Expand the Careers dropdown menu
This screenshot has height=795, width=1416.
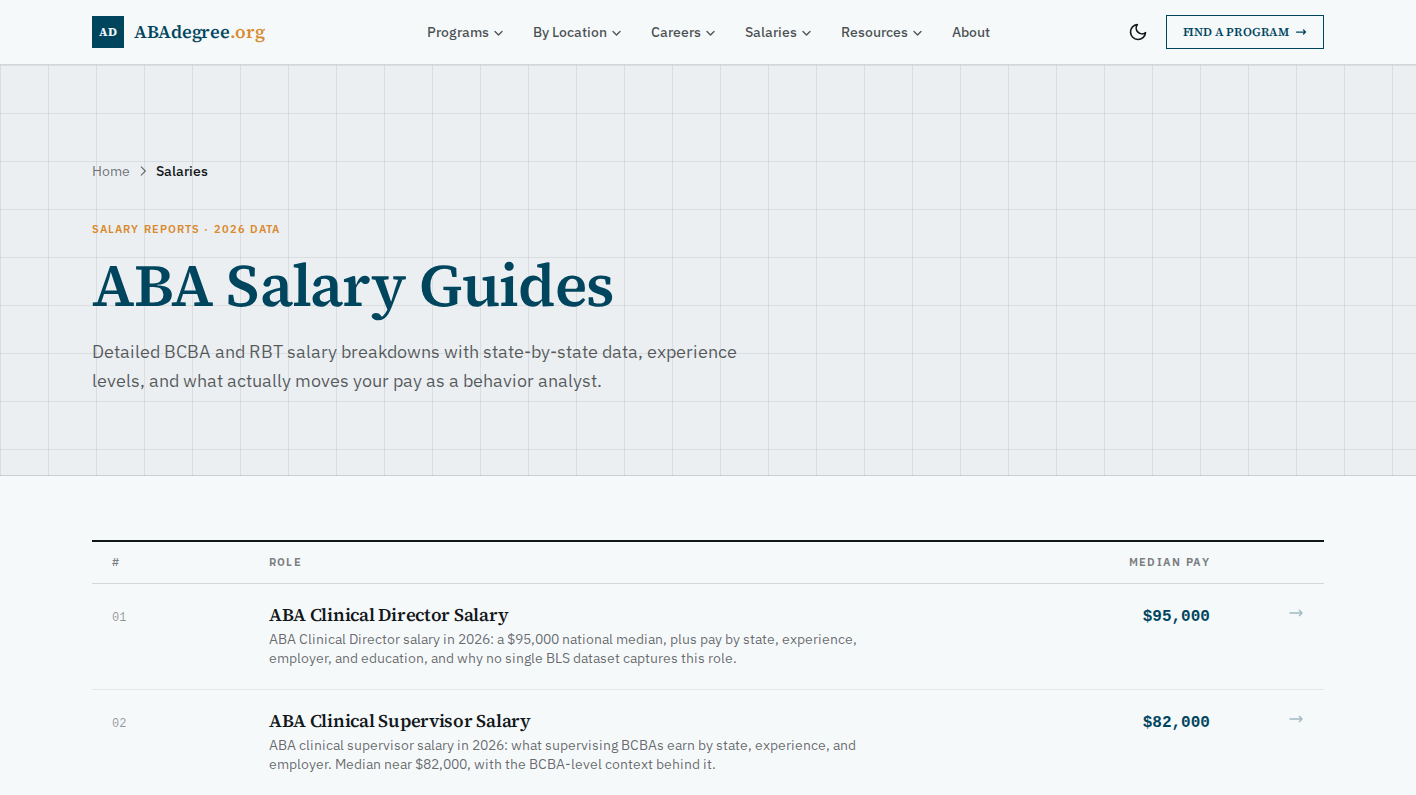coord(683,32)
